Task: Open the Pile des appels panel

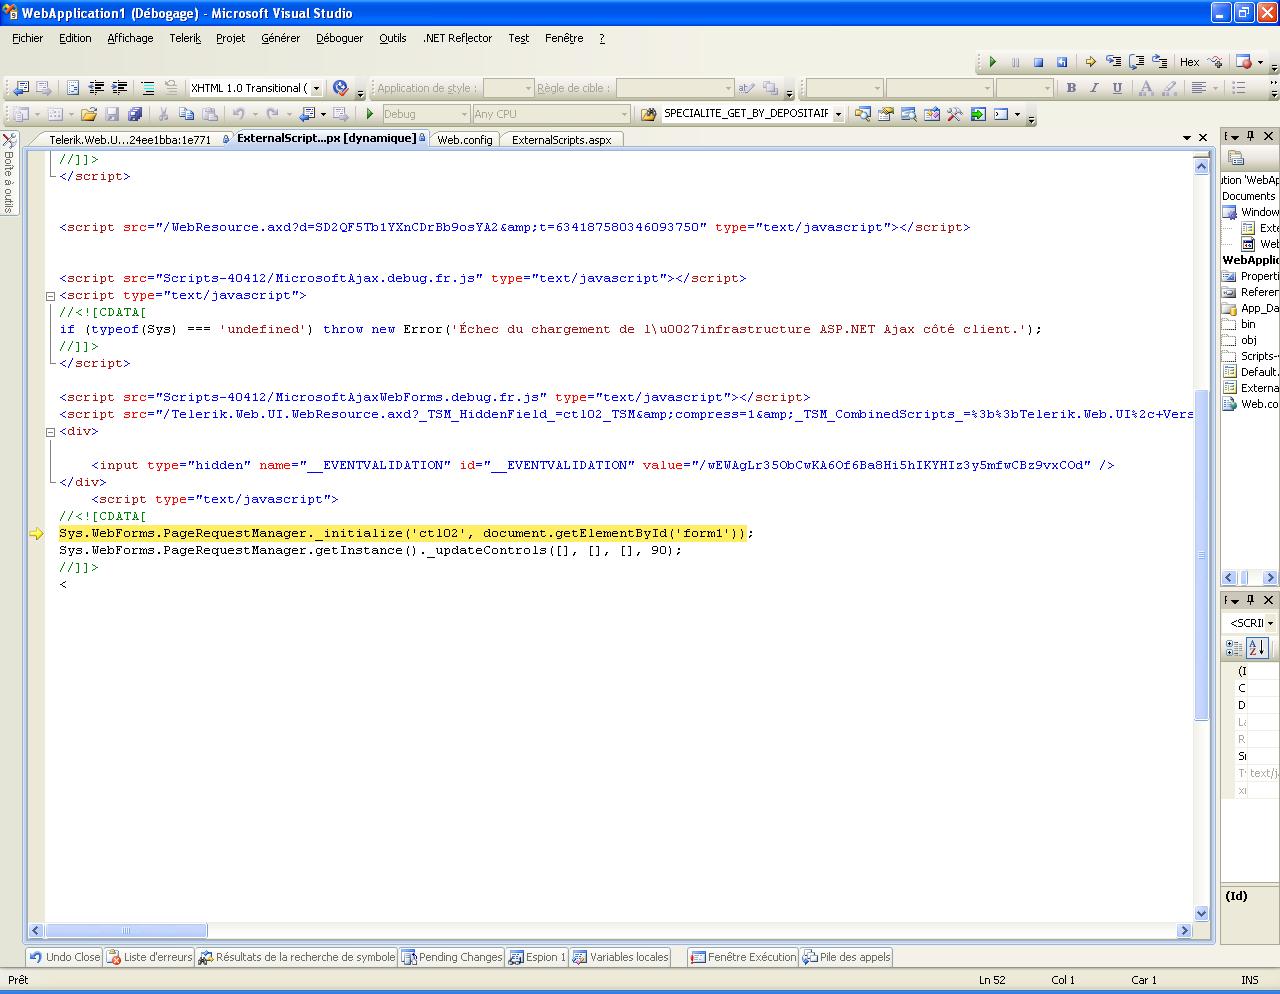Action: pyautogui.click(x=847, y=957)
